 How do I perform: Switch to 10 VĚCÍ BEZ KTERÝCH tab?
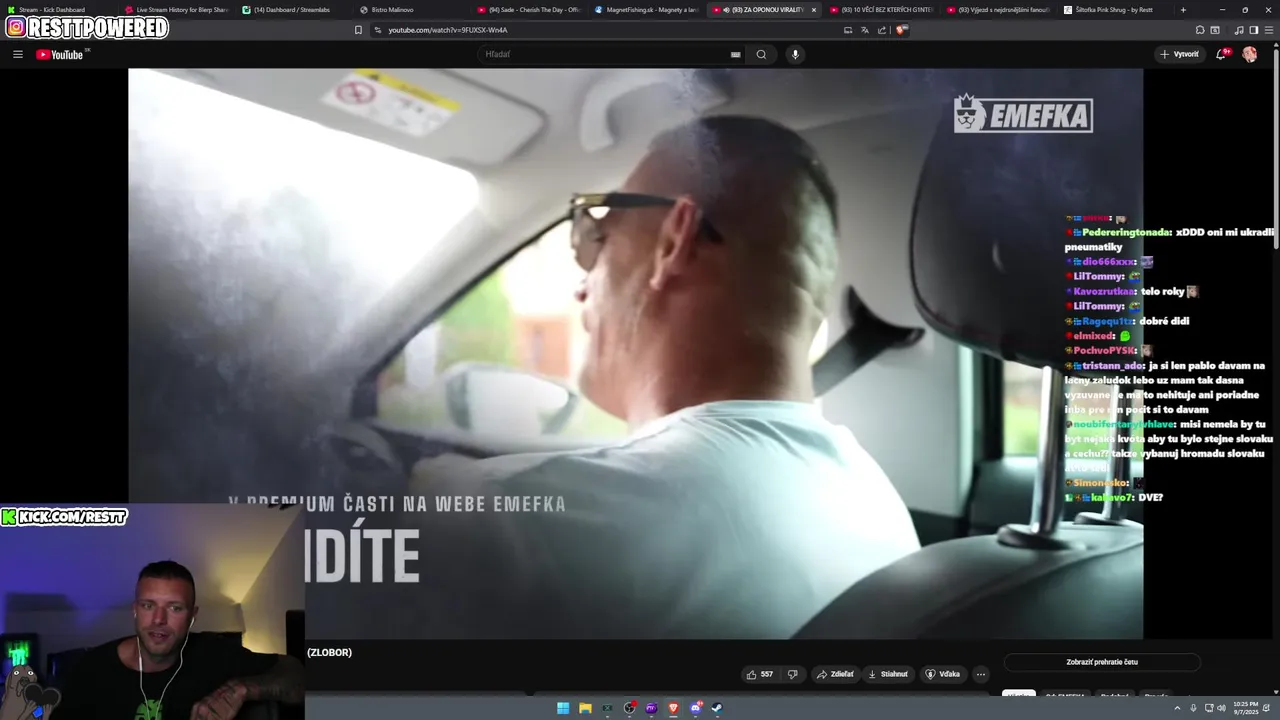(881, 9)
